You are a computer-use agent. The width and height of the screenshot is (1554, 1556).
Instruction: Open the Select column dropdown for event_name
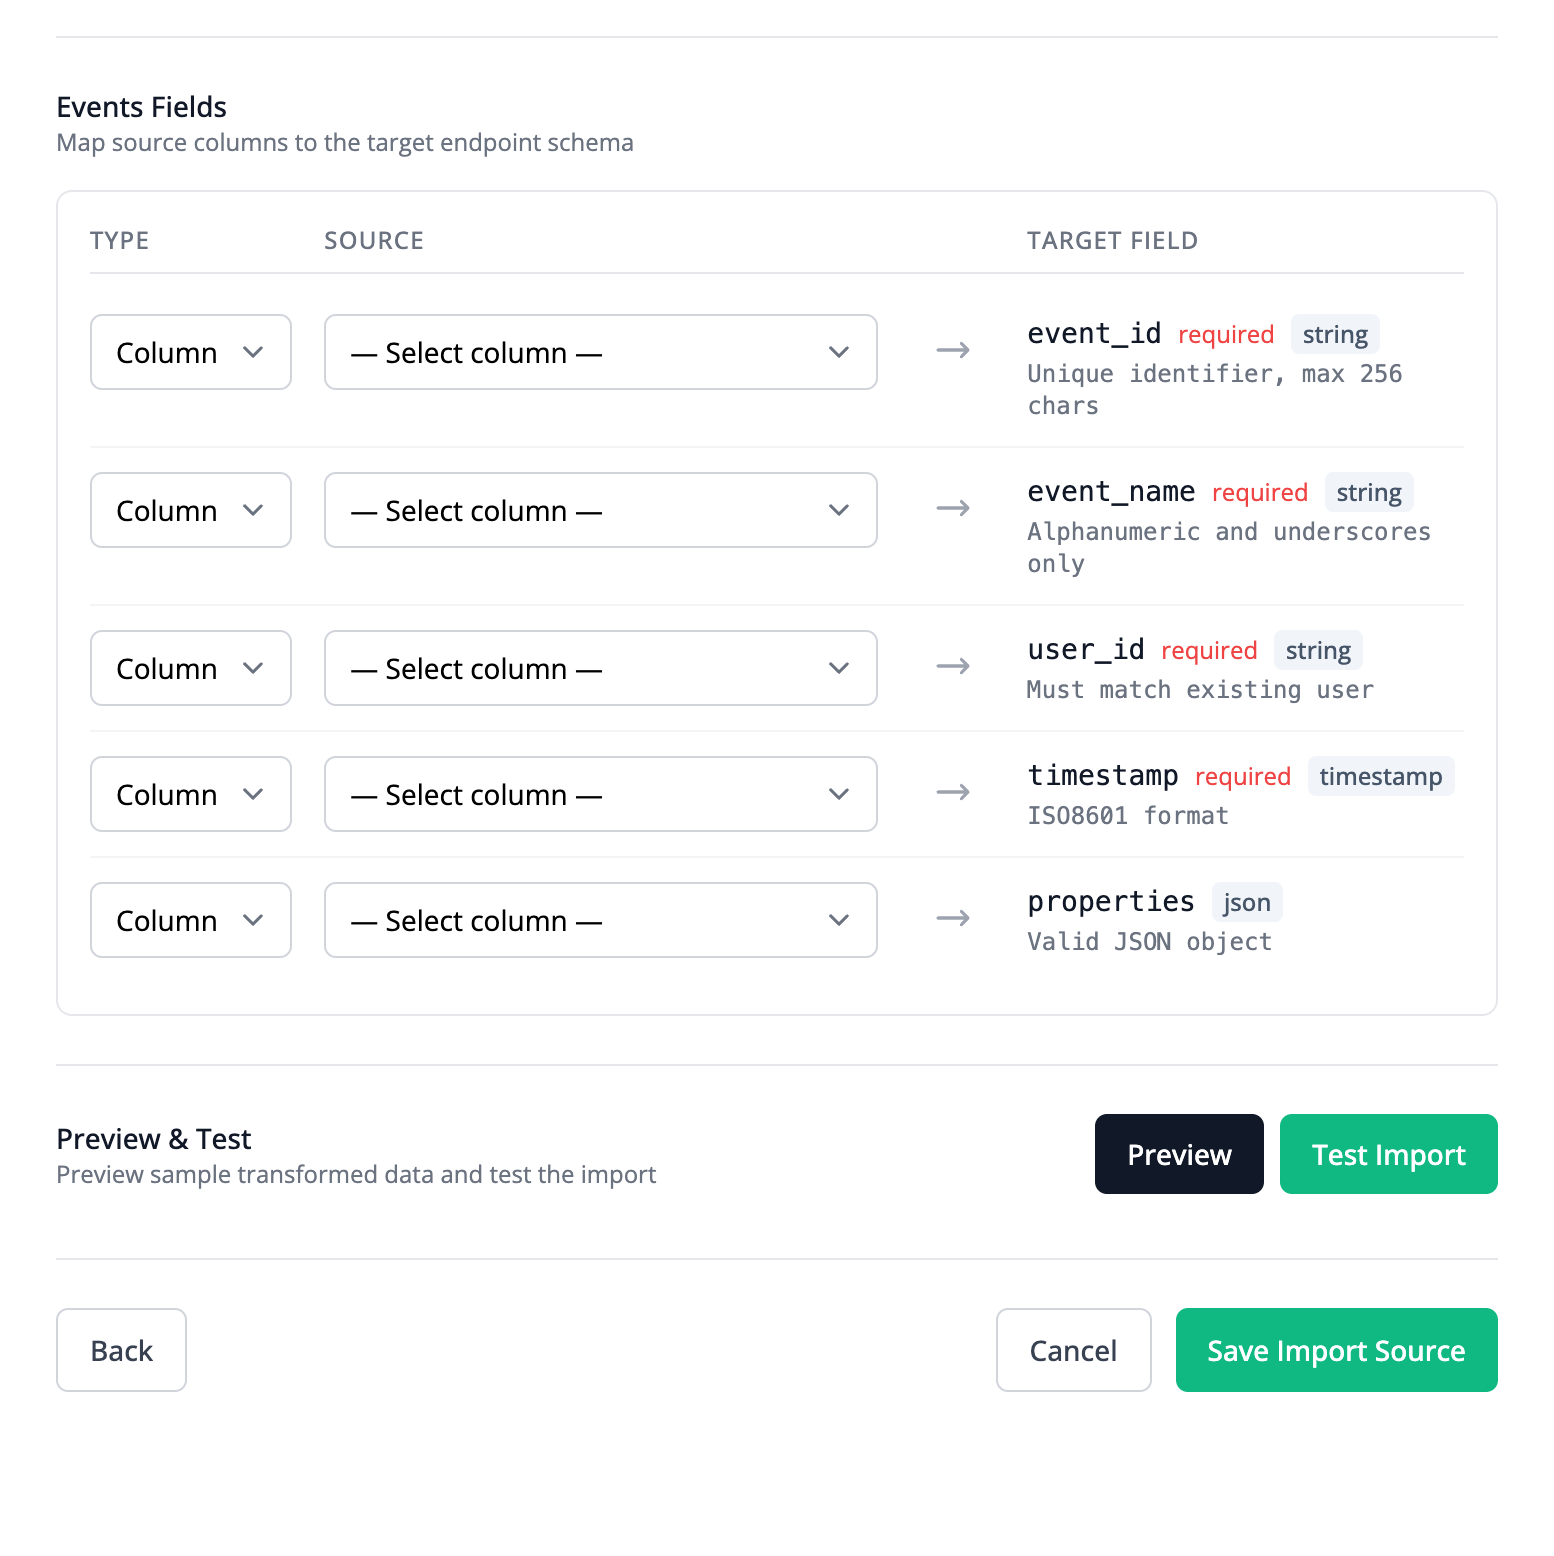point(600,510)
